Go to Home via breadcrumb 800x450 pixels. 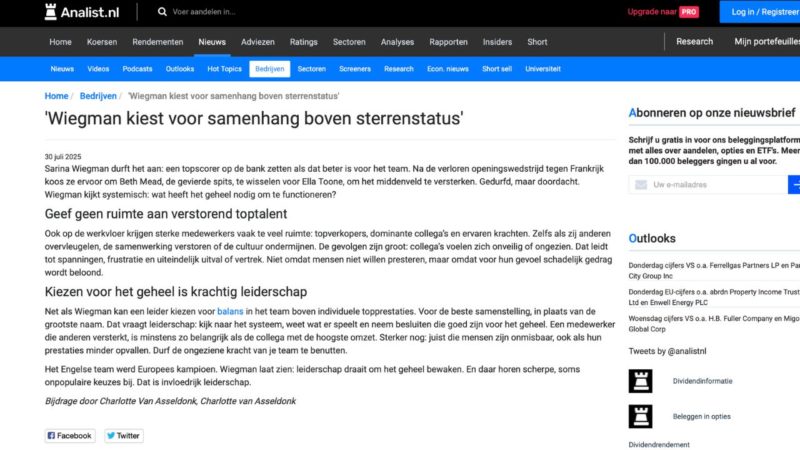(56, 96)
